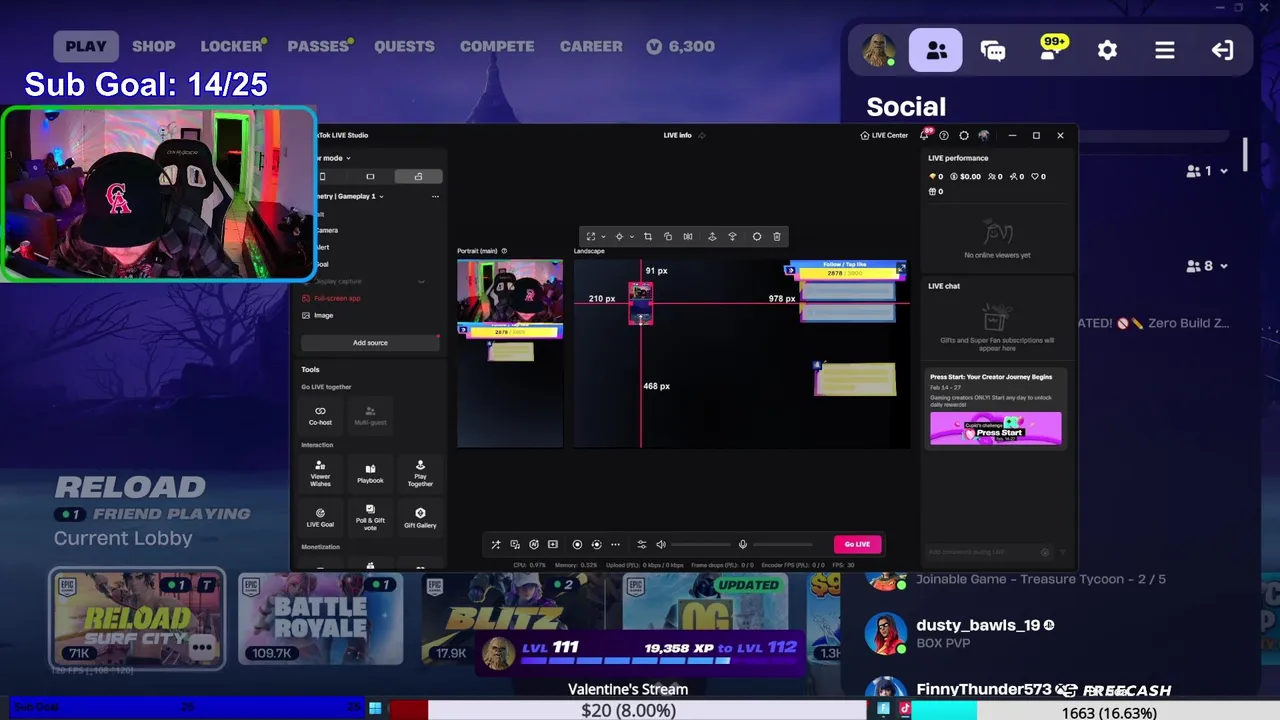
Task: Open LIVE info title
Action: (677, 135)
